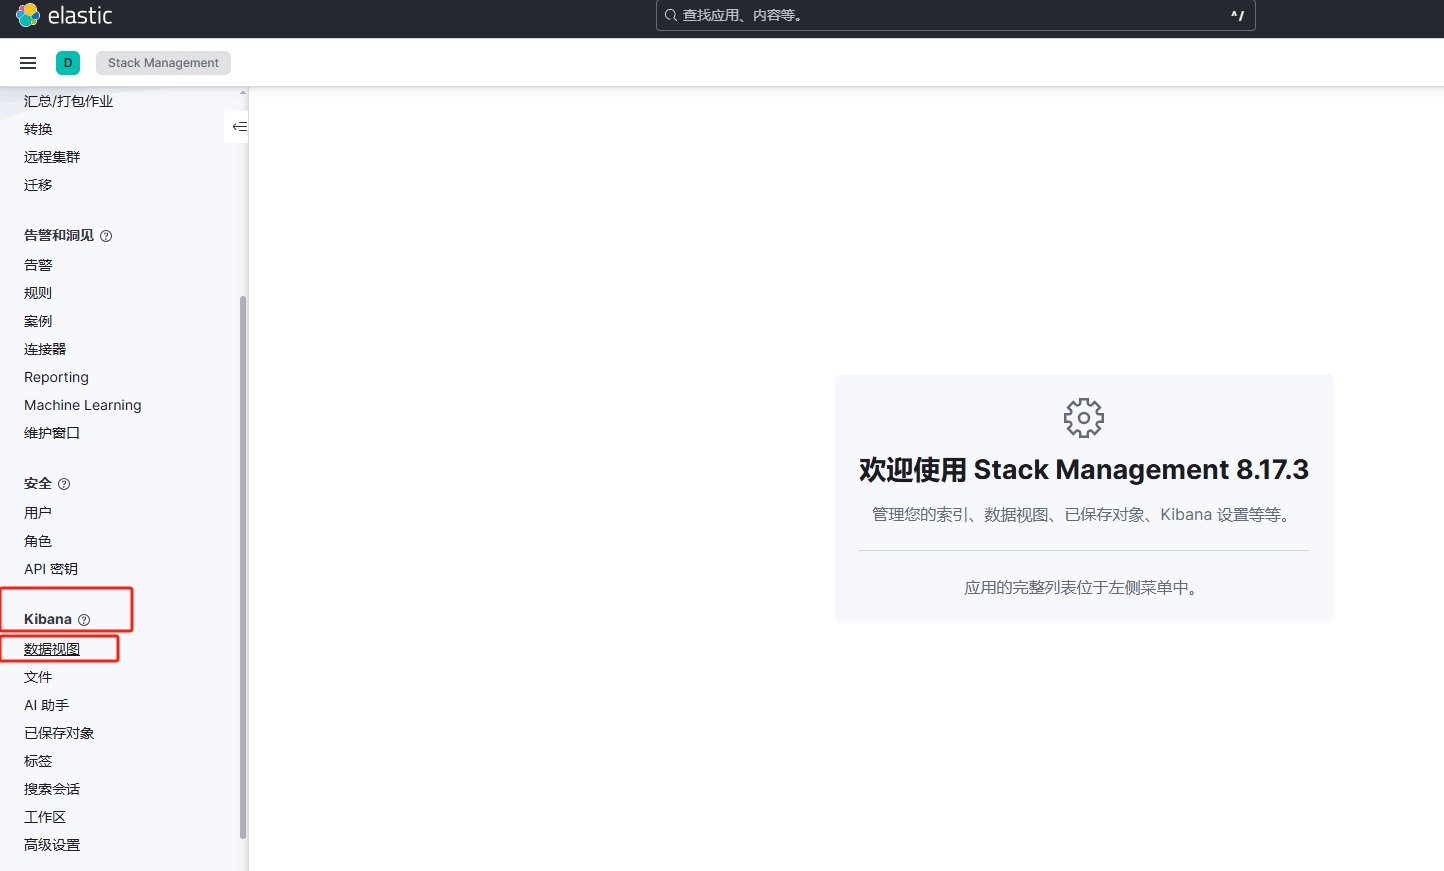Viewport: 1444px width, 871px height.
Task: Open AI 助手 in sidebar
Action: tap(46, 705)
